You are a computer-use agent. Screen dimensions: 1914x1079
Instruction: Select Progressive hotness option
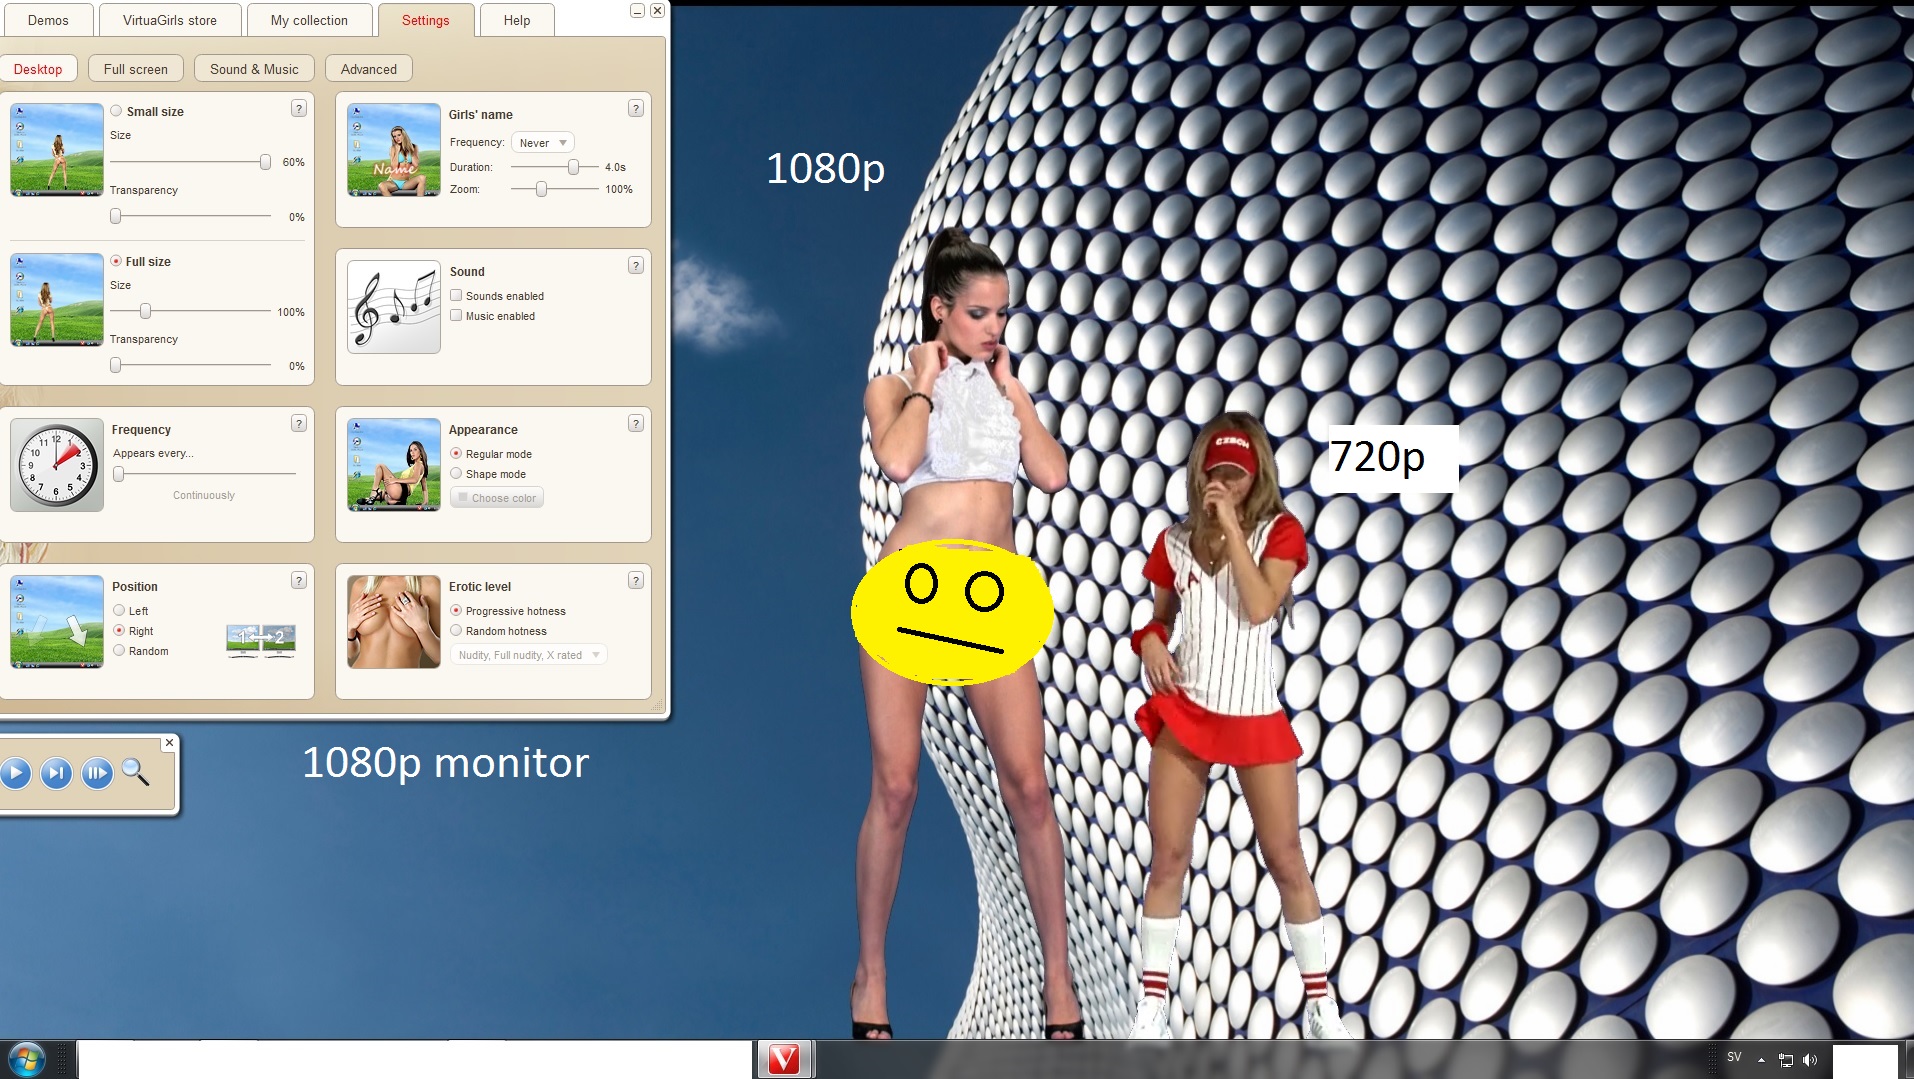456,610
